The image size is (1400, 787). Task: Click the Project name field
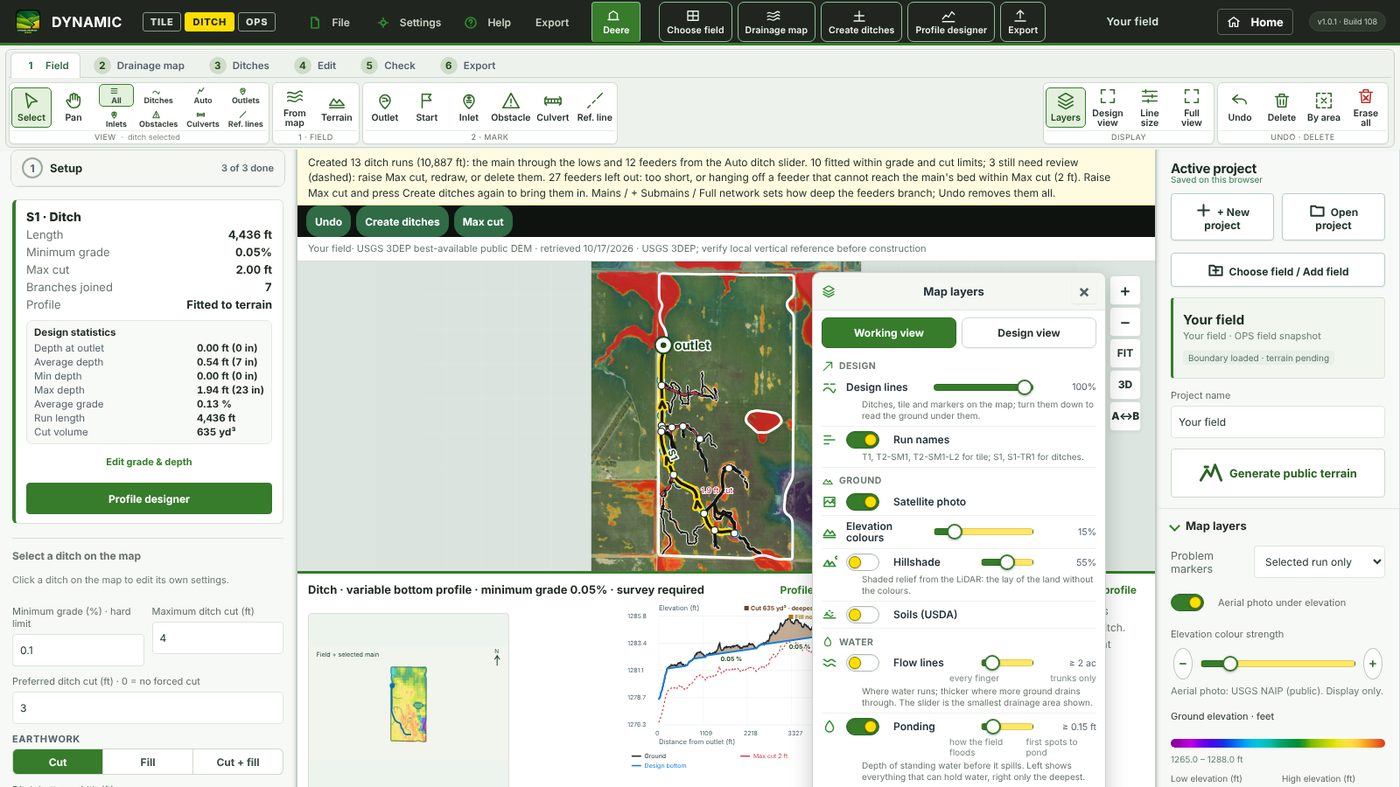pos(1278,422)
